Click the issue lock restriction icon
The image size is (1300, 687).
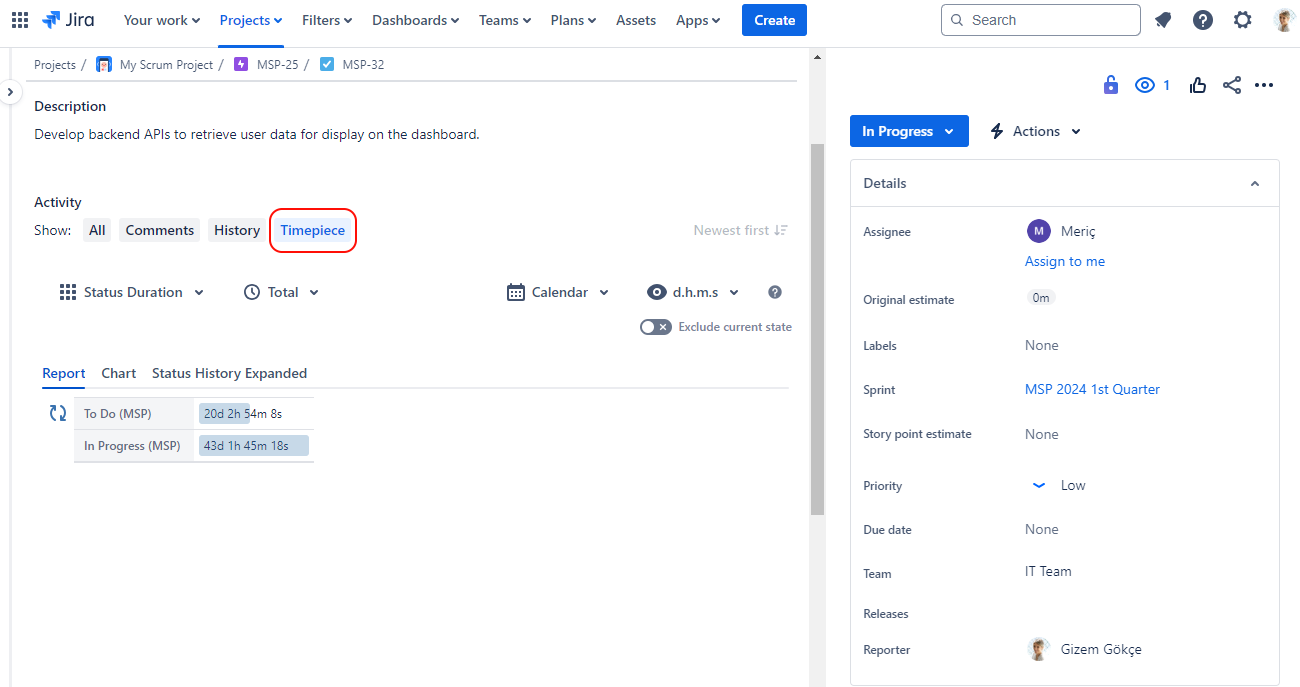point(1110,85)
